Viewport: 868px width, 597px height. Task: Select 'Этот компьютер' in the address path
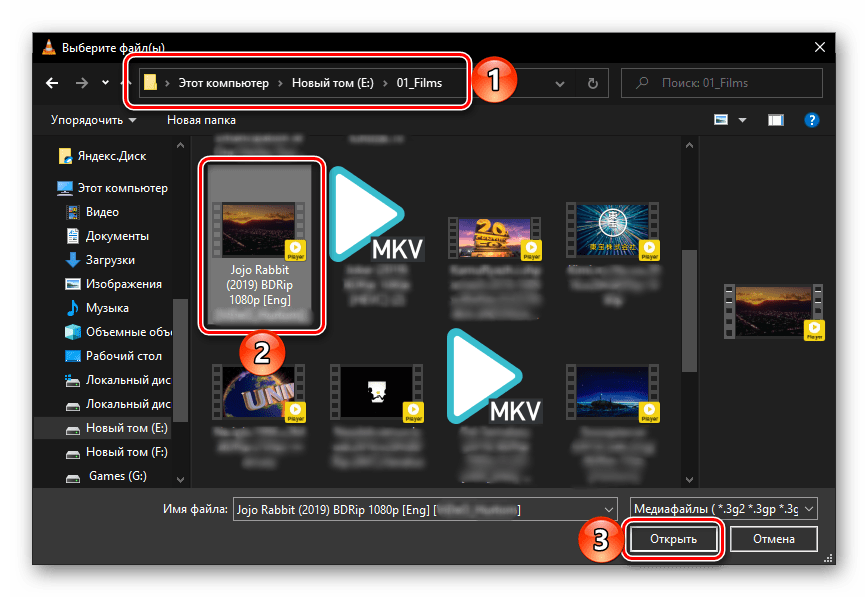click(x=223, y=83)
